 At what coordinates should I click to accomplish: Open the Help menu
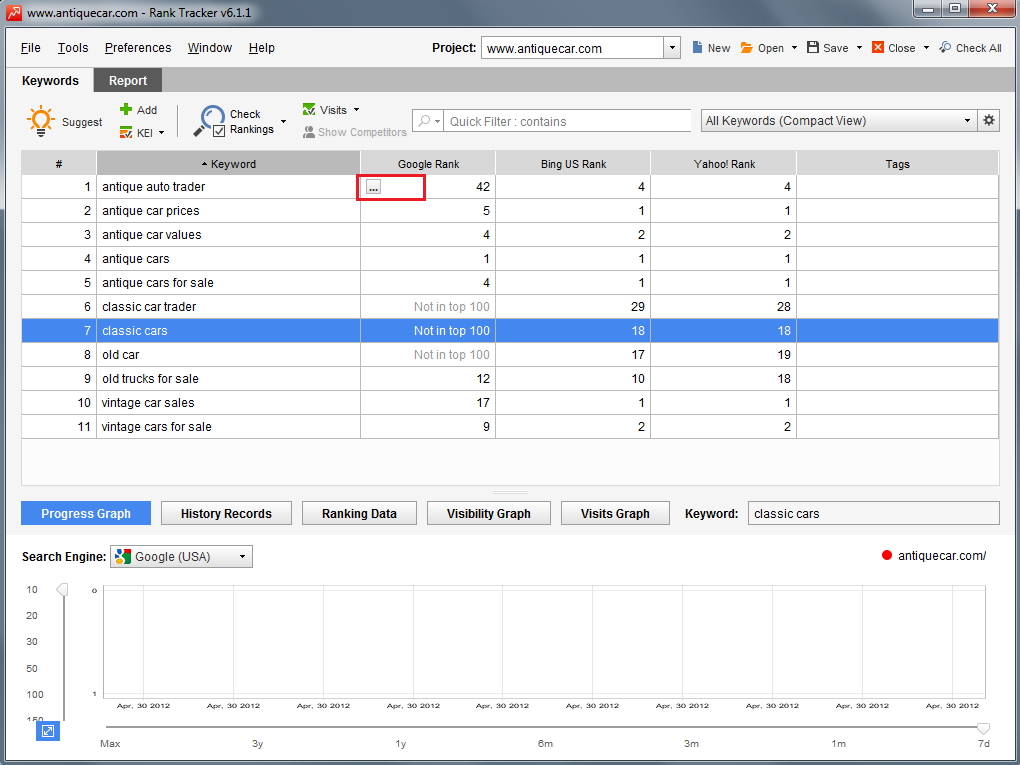coord(262,47)
